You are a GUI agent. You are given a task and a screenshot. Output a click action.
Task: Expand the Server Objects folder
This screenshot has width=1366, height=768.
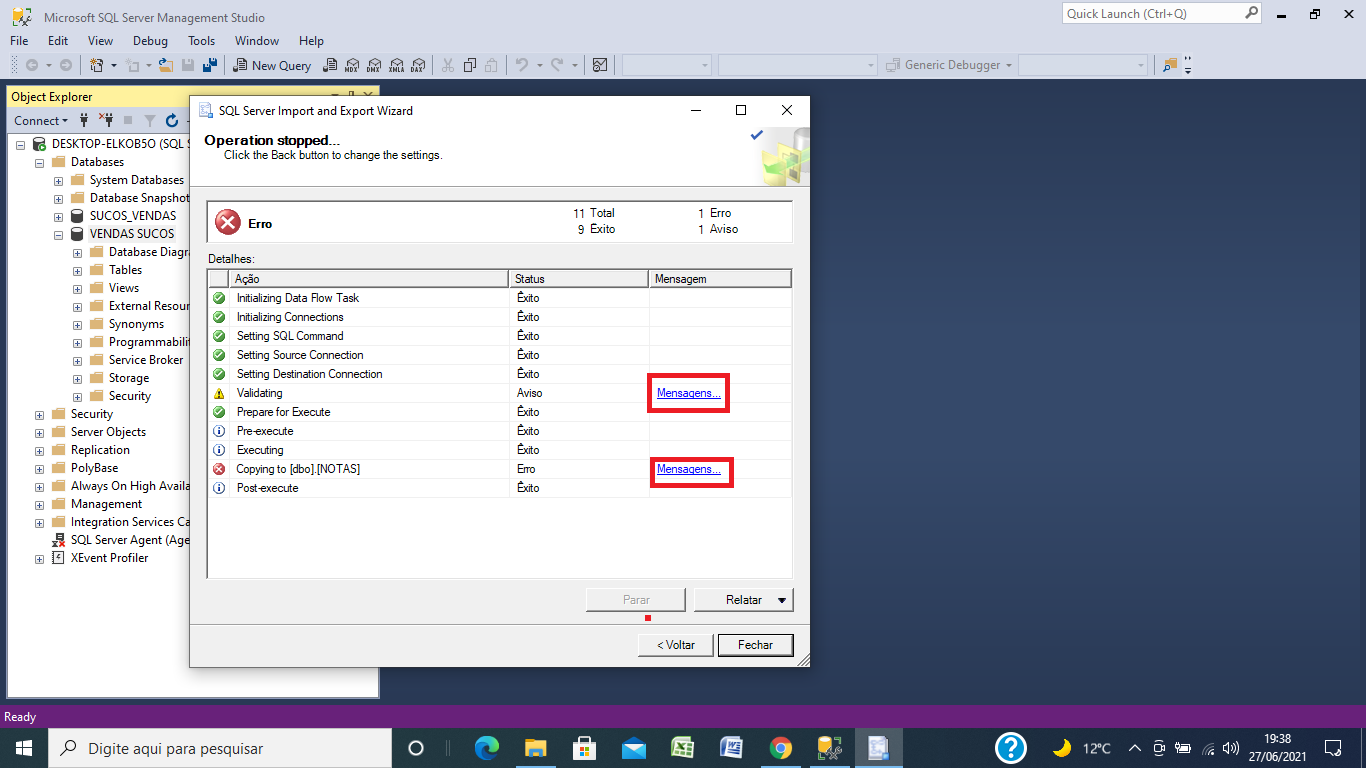coord(40,432)
